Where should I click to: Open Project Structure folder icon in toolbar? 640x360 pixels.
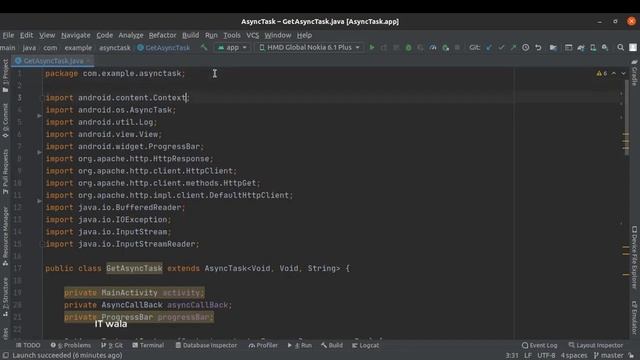pos(553,48)
